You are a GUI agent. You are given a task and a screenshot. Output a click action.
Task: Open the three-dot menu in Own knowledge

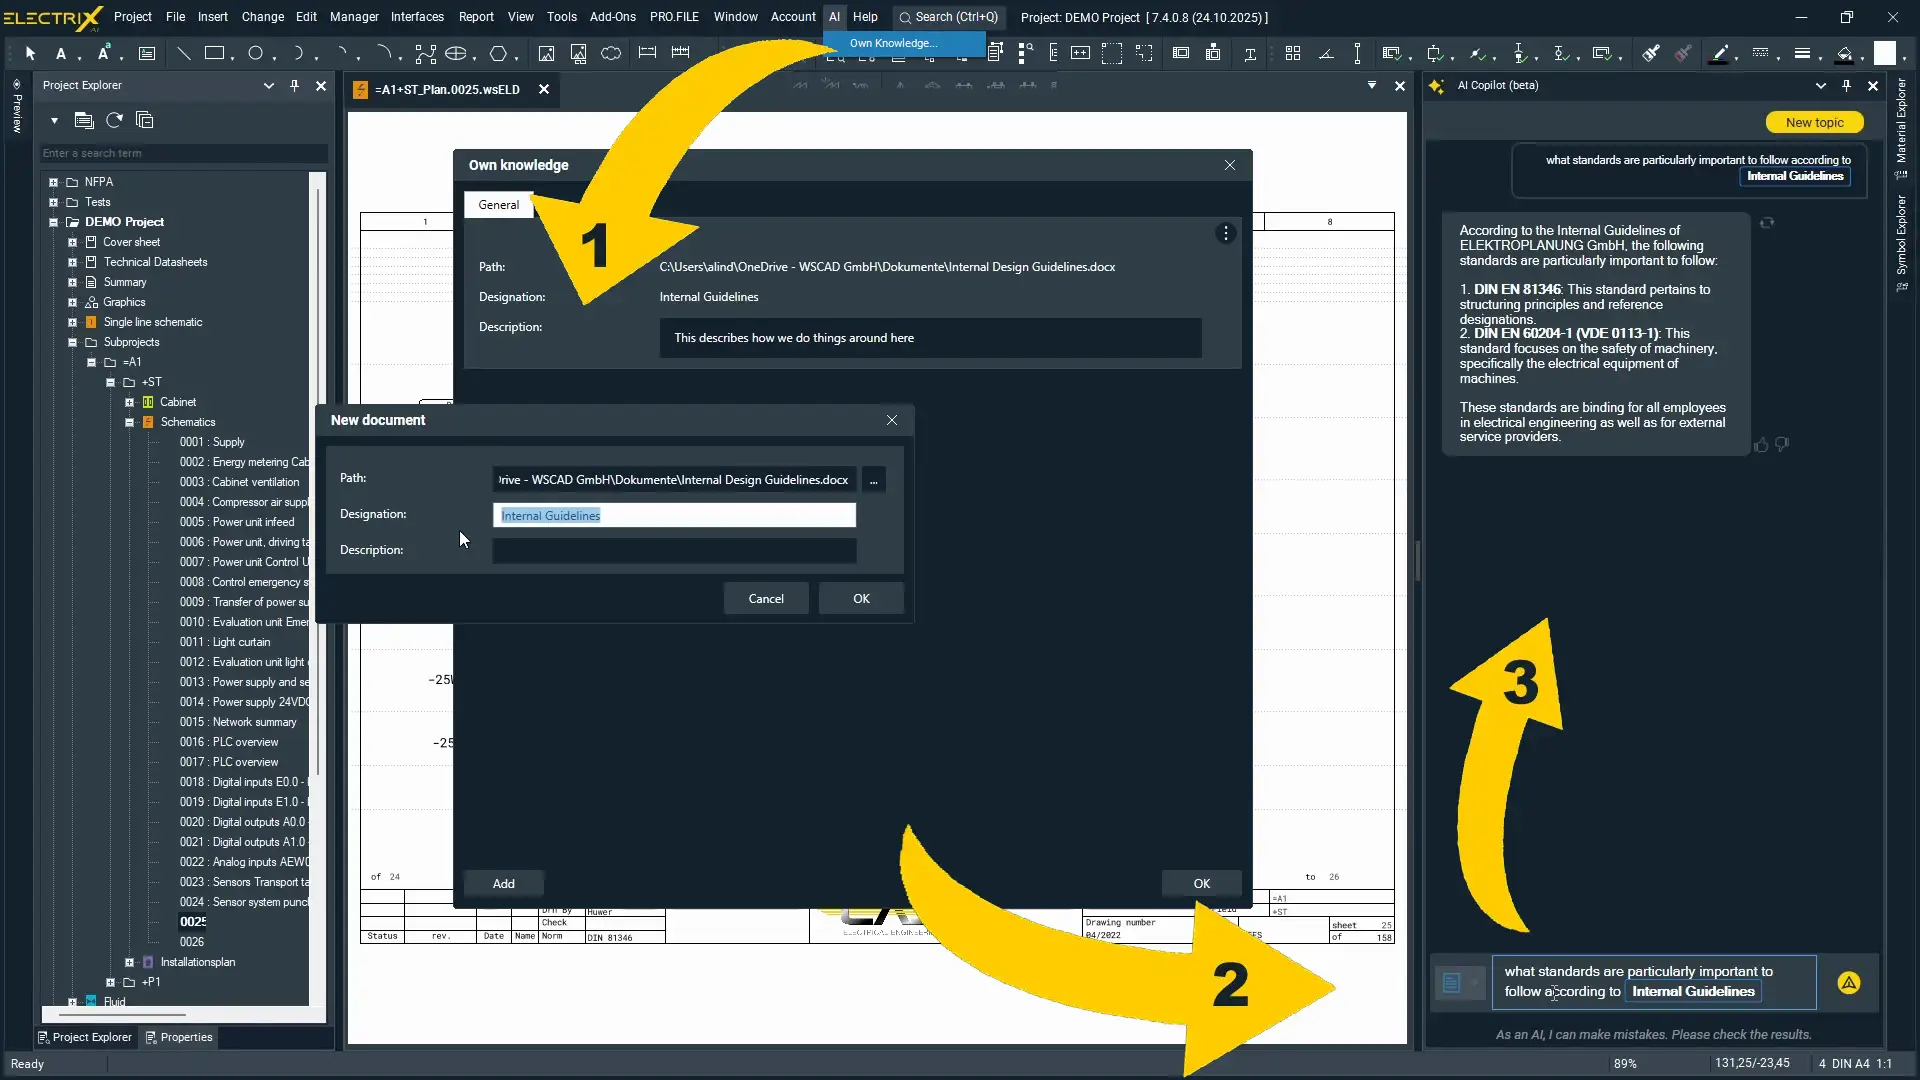[1225, 234]
